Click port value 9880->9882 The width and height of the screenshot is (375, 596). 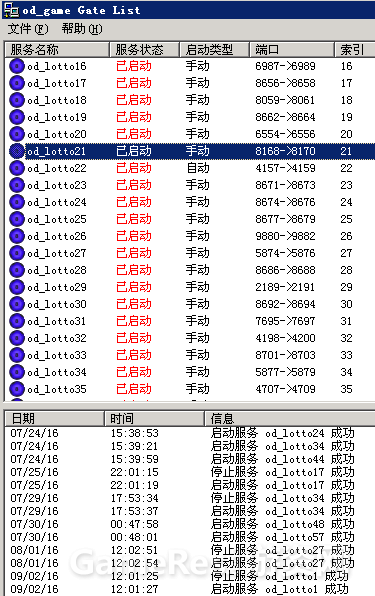click(285, 236)
